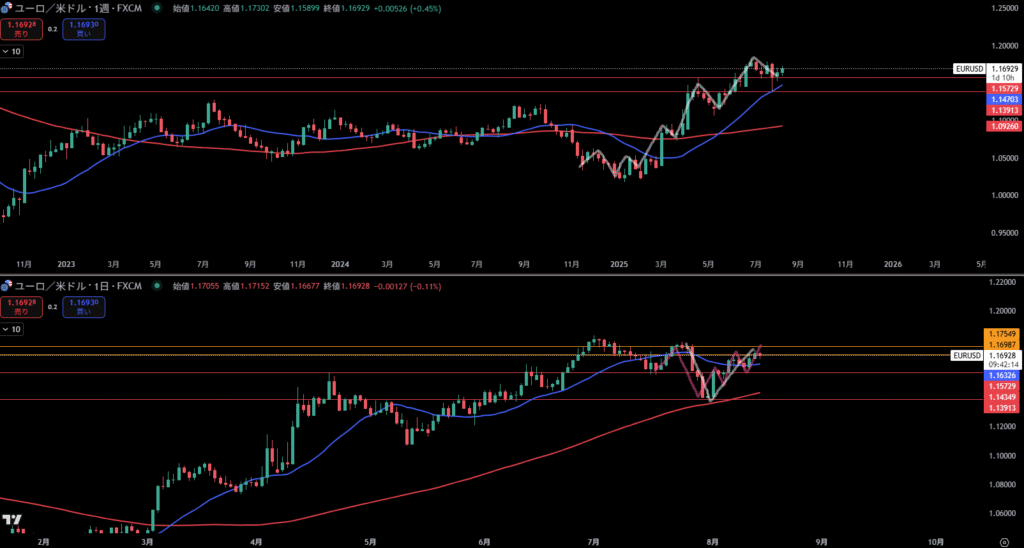
Task: Click the weekly chart's EUR/USD flag icon
Action: click(7, 9)
